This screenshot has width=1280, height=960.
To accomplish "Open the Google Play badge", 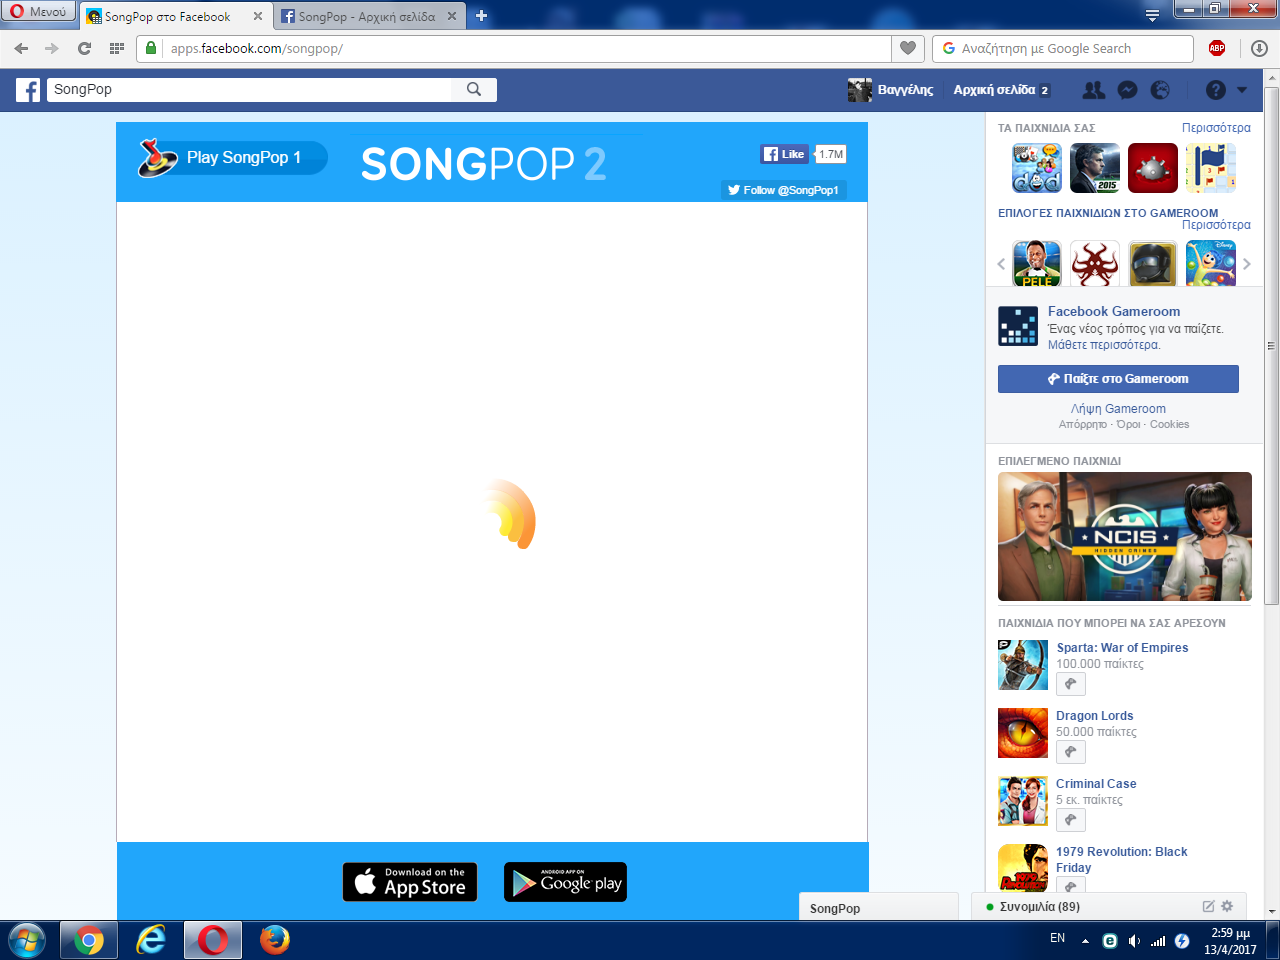I will [x=565, y=882].
